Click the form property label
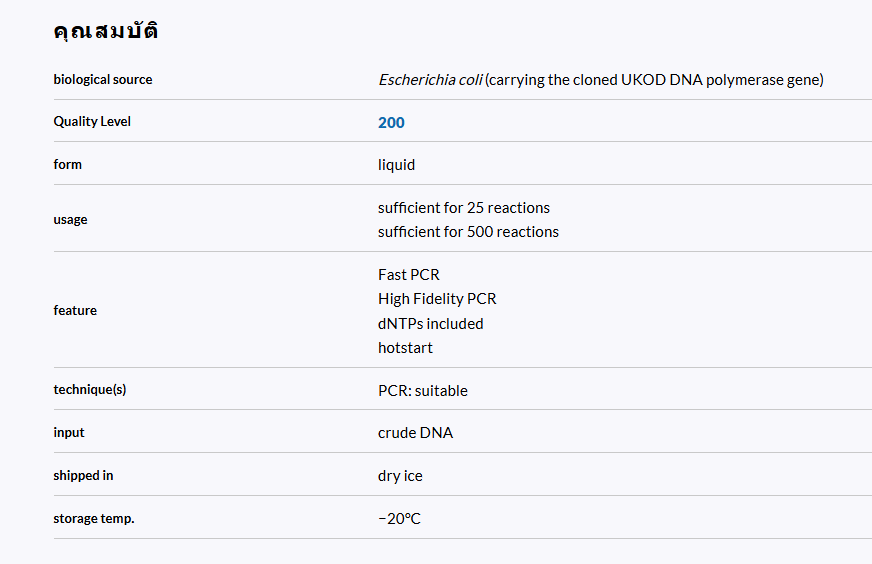 [67, 164]
